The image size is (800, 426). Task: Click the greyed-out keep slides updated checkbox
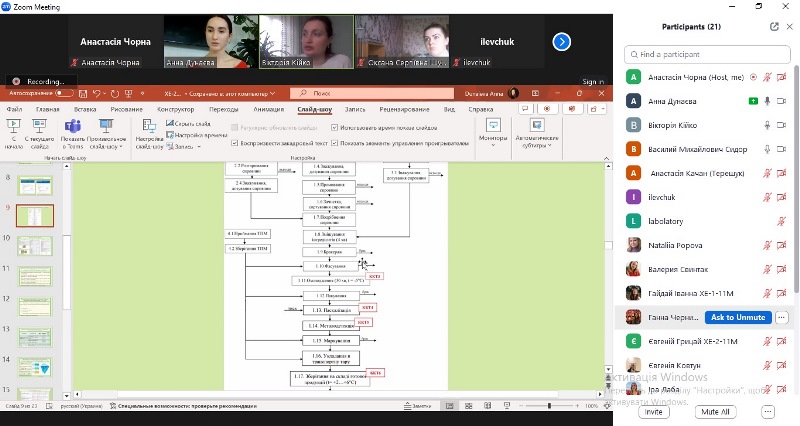pyautogui.click(x=235, y=128)
